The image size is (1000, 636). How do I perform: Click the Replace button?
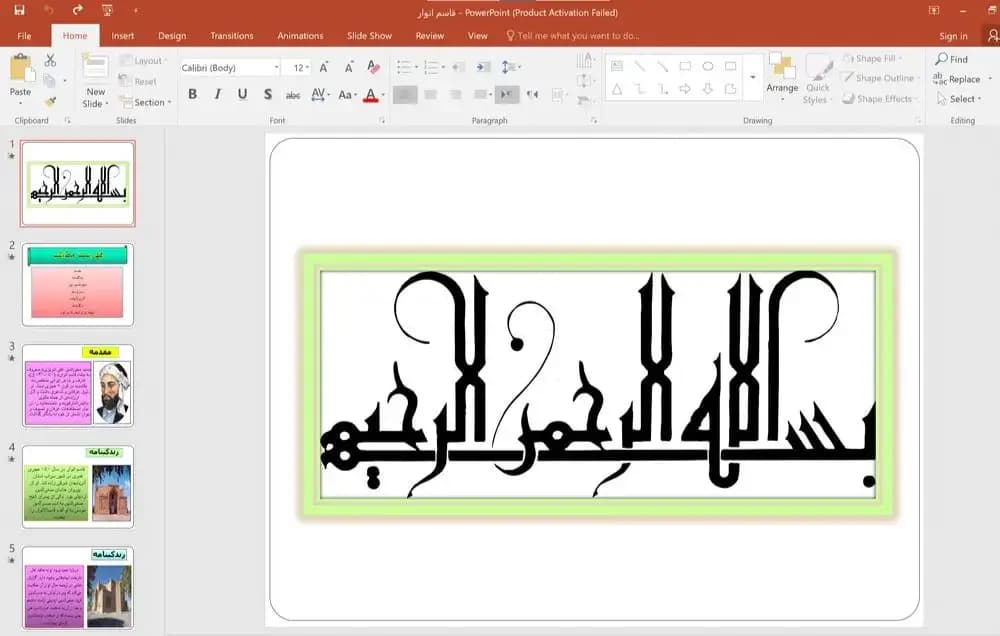[x=957, y=79]
